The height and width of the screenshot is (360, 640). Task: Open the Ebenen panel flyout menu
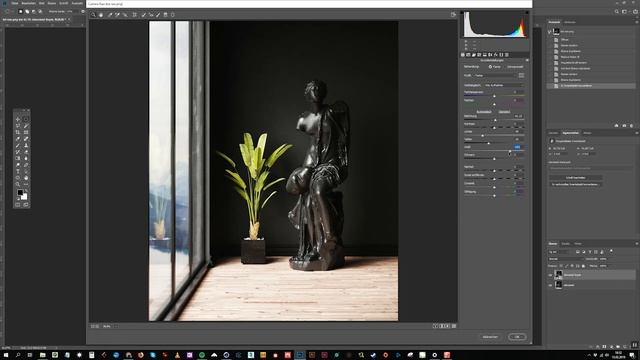pyautogui.click(x=636, y=244)
